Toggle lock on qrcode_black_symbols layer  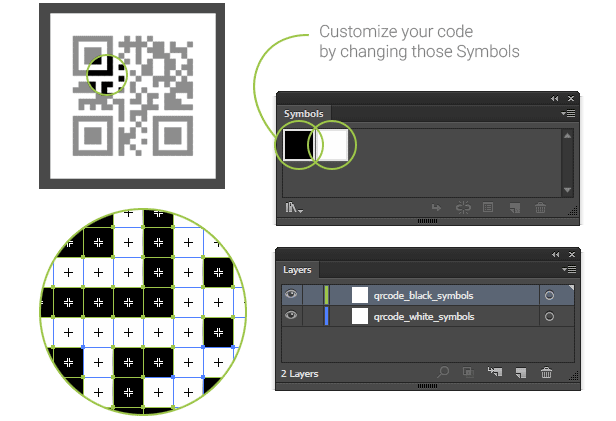click(x=313, y=295)
